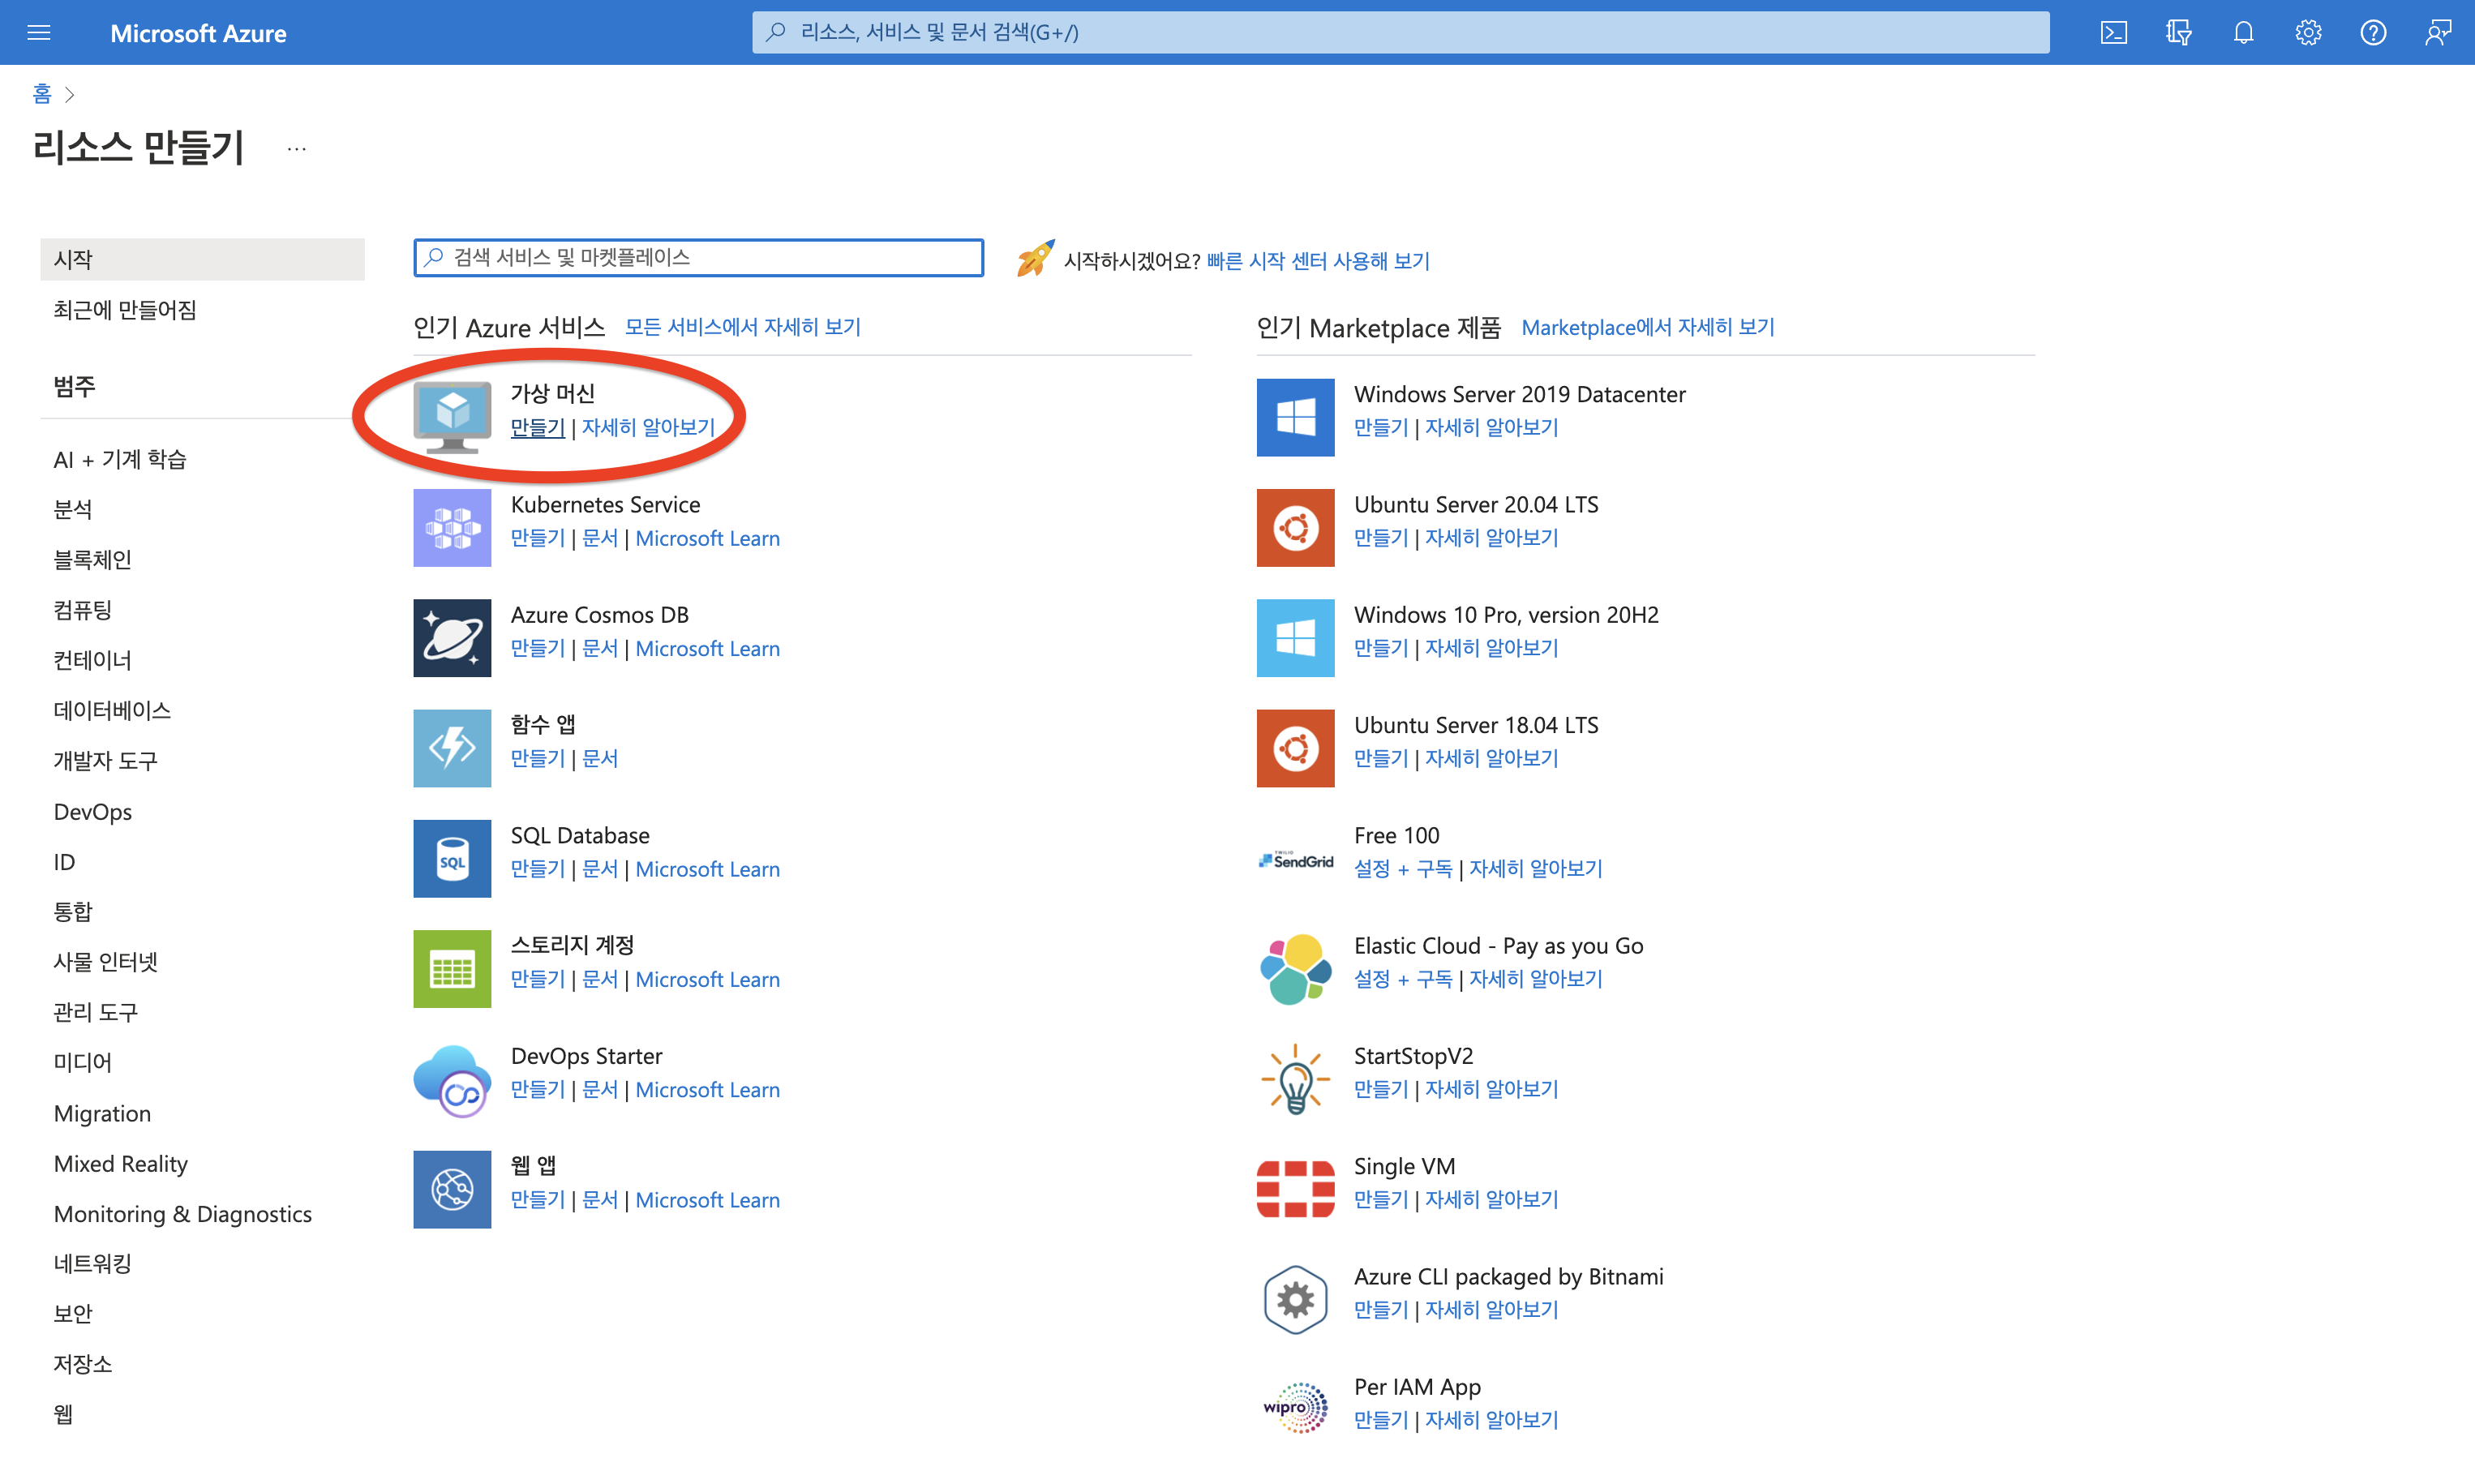
Task: Click 설정 + 구독 under Elastic Cloud
Action: [x=1403, y=978]
